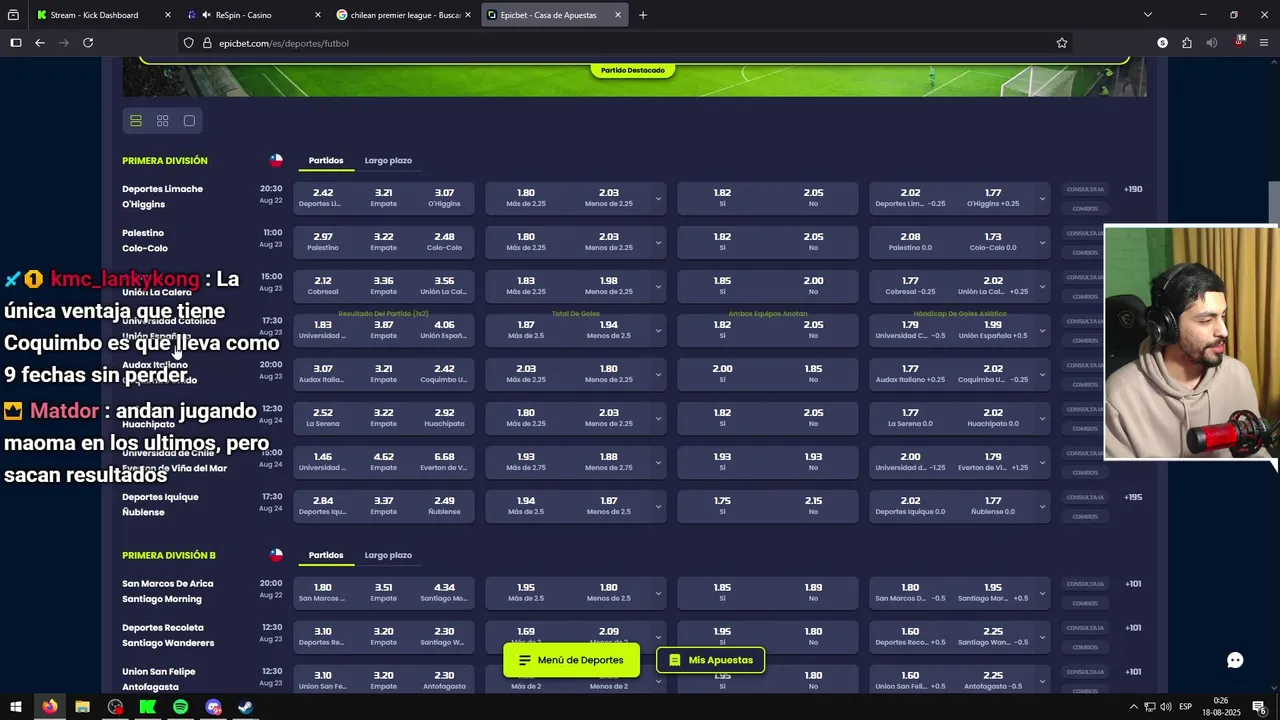This screenshot has height=720, width=1280.
Task: Click Combos for Palestino vs Colo-Colo
Action: [x=1085, y=252]
